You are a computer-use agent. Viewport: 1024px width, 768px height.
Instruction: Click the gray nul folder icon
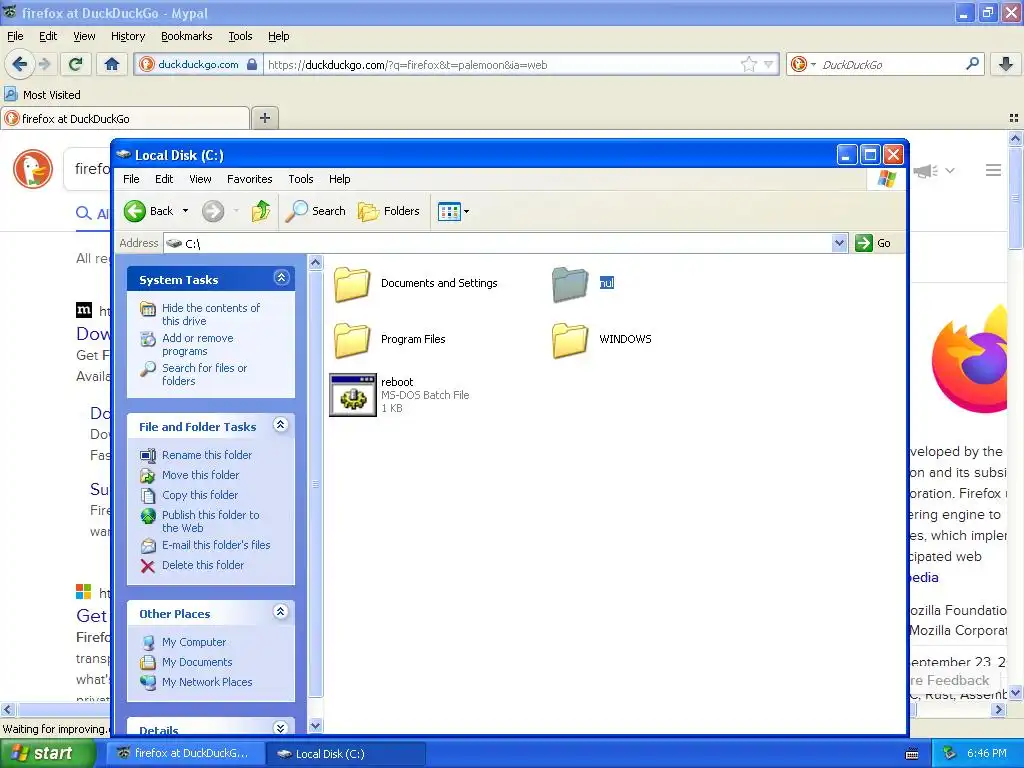pos(570,284)
